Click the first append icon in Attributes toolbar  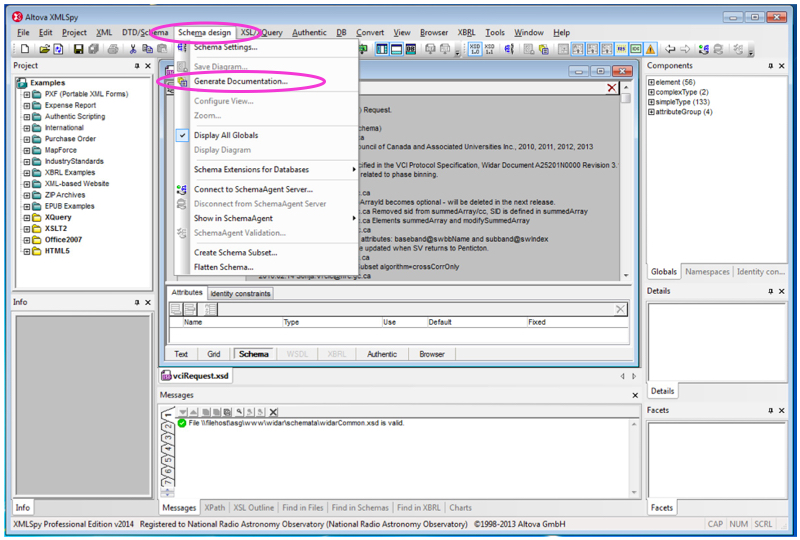point(176,309)
